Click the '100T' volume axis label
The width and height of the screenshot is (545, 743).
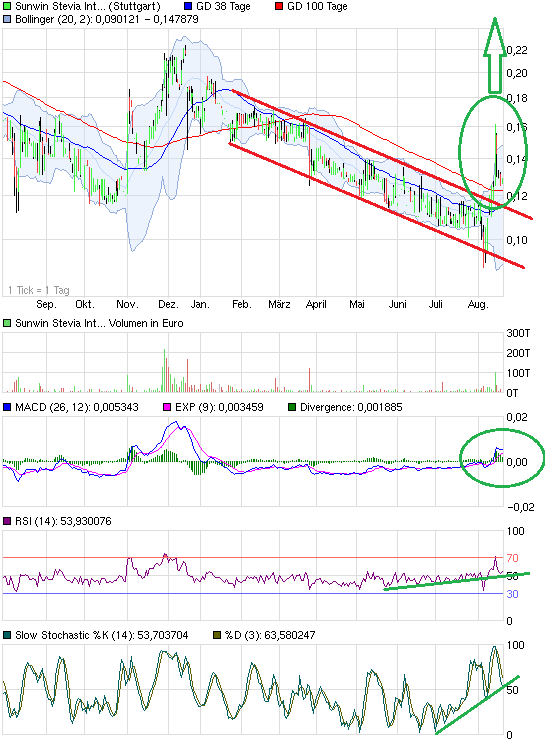click(518, 373)
